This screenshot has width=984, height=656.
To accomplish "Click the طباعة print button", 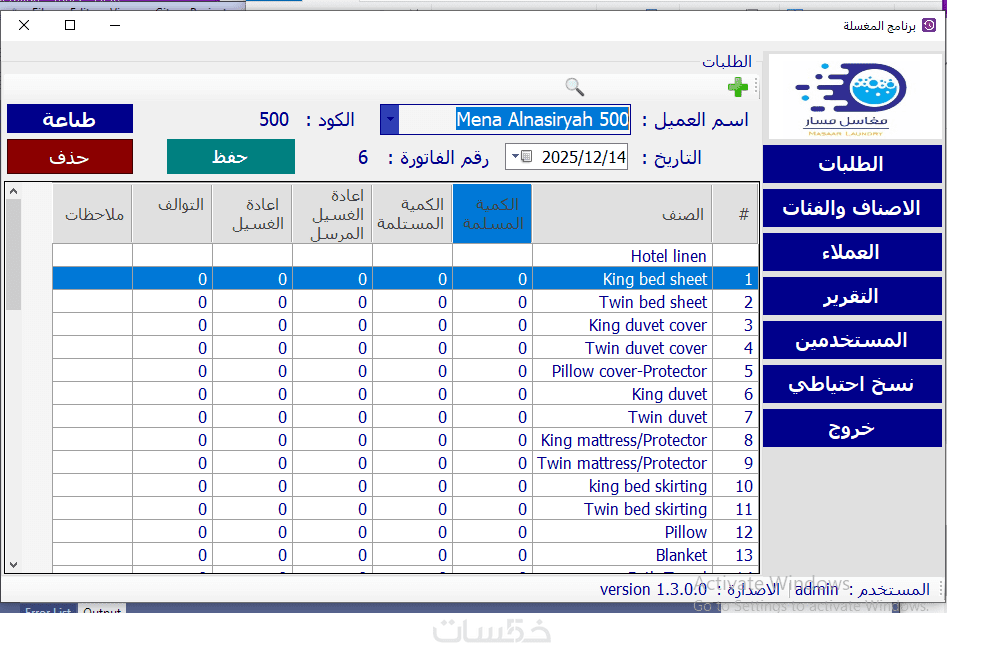I will coord(70,119).
